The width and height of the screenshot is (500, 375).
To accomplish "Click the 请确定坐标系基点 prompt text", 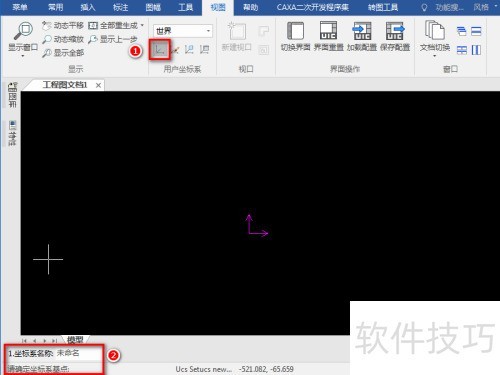I will (x=39, y=369).
